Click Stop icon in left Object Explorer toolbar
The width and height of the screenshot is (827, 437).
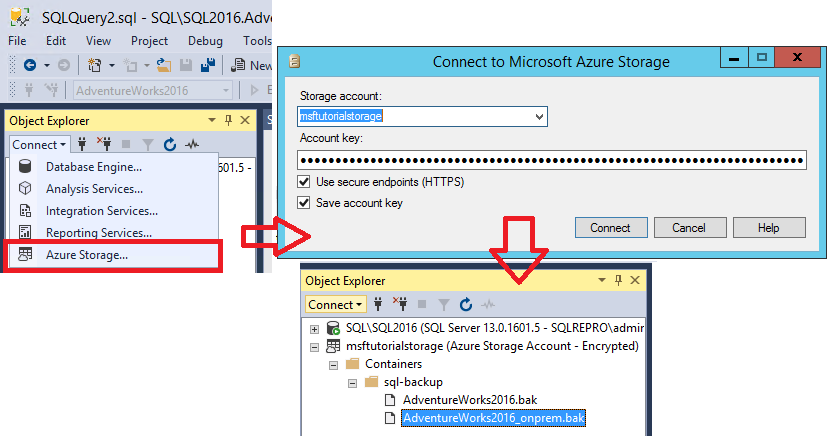126,144
